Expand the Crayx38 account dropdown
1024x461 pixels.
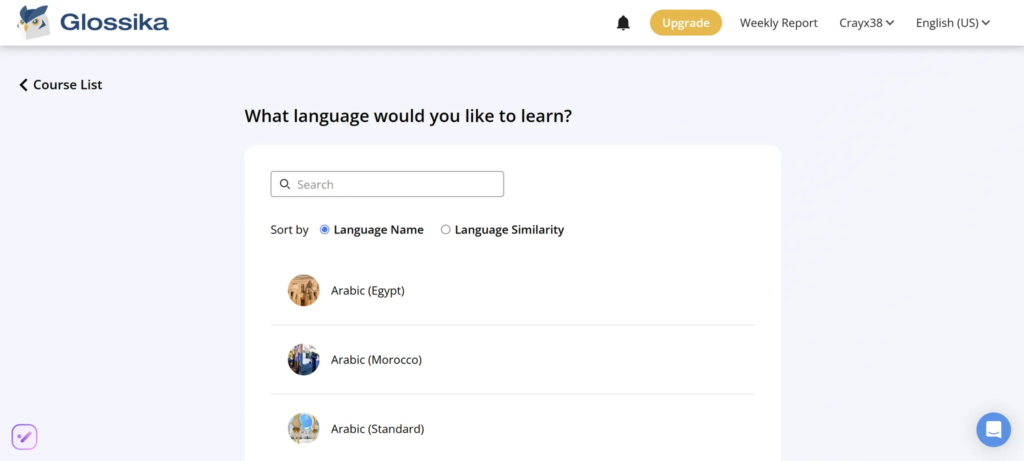pos(867,23)
